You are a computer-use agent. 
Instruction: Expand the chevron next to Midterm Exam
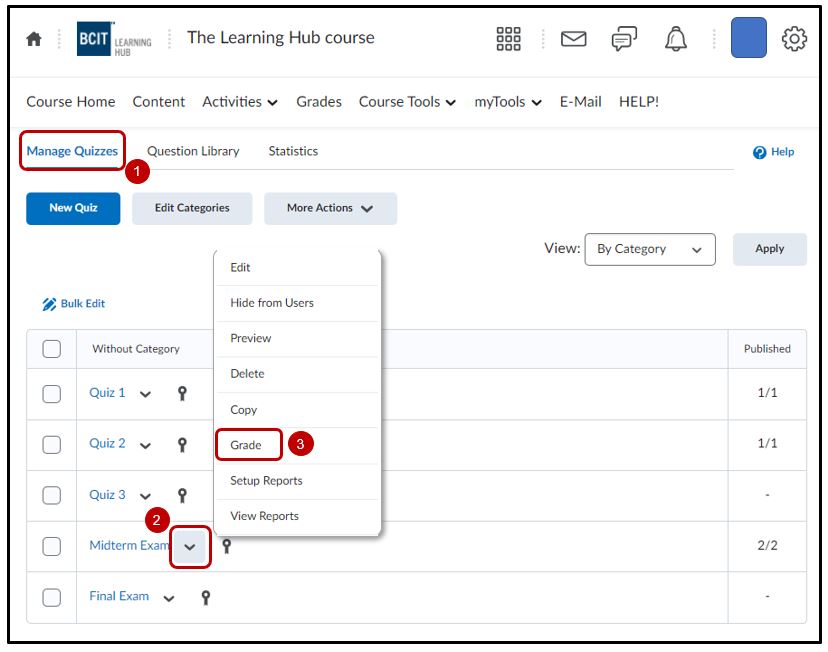tap(190, 547)
